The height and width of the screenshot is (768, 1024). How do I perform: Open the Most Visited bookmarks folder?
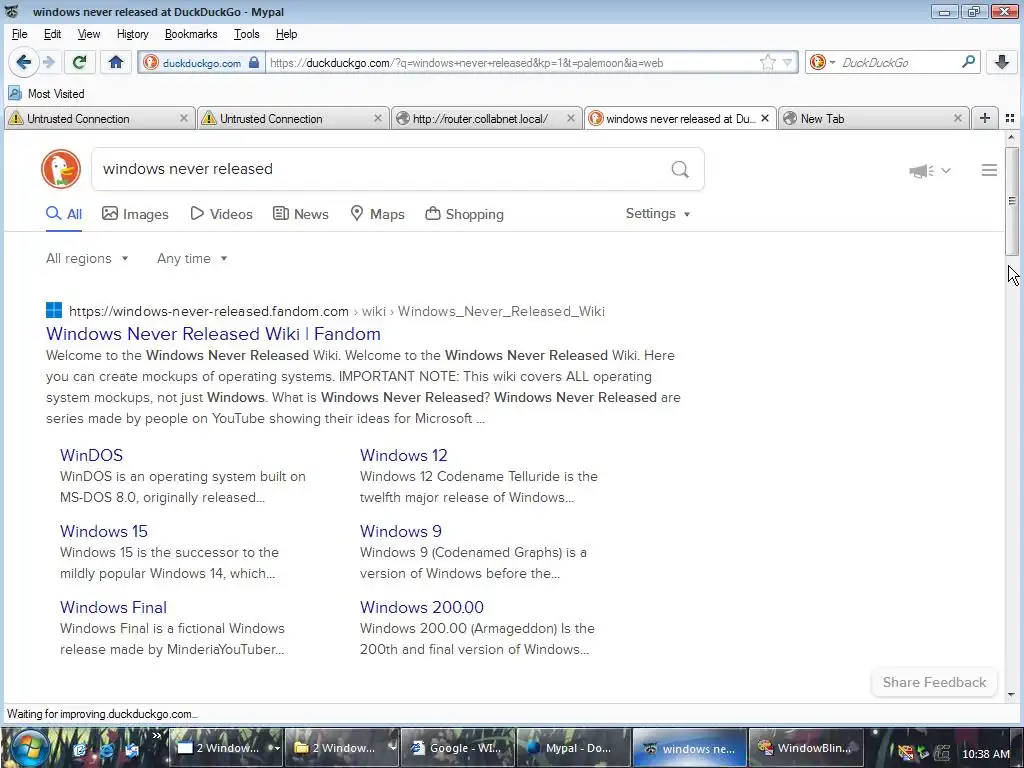pos(46,93)
